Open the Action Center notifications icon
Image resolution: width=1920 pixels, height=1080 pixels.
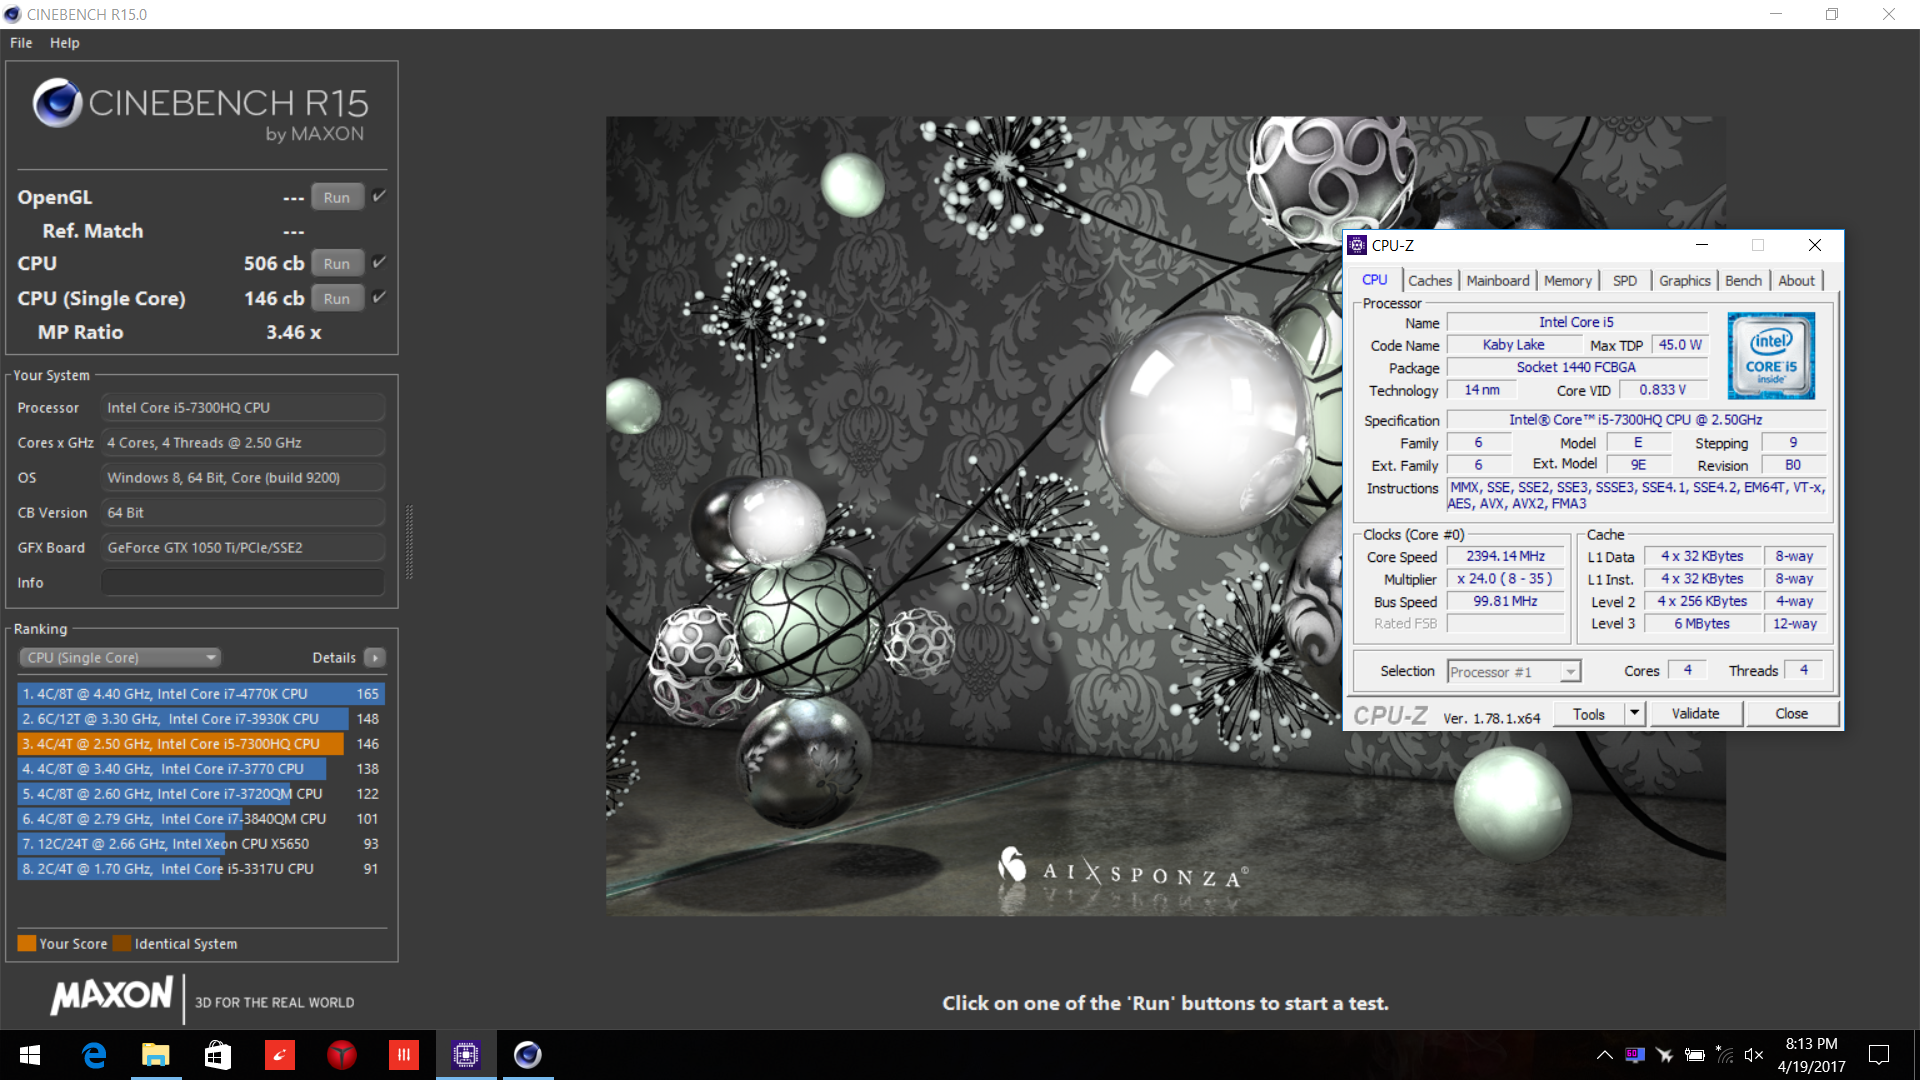[x=1879, y=1055]
